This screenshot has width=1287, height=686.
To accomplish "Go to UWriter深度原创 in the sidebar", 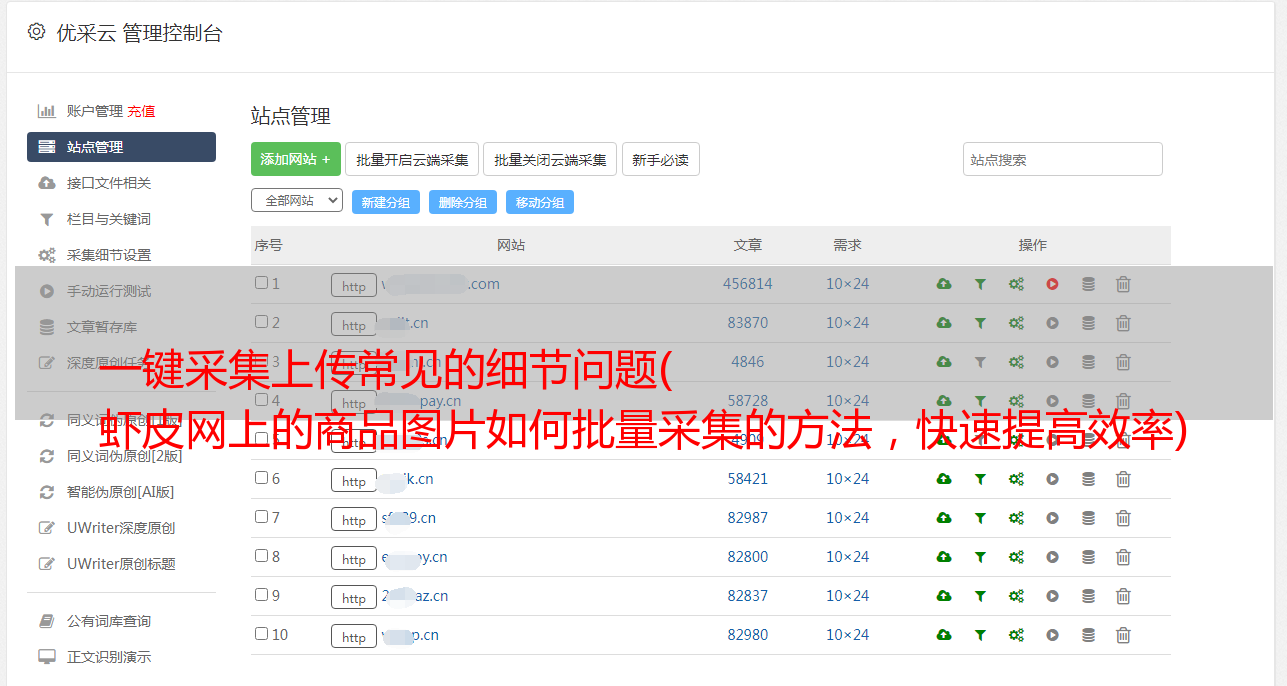I will pyautogui.click(x=121, y=528).
